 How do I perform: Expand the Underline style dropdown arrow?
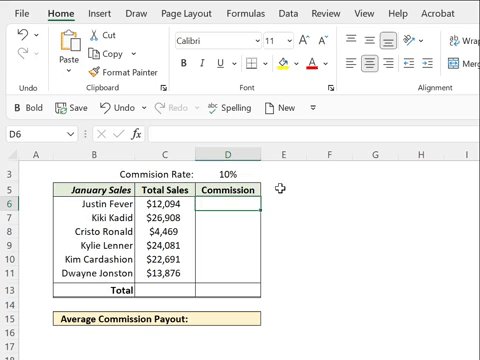(x=234, y=63)
